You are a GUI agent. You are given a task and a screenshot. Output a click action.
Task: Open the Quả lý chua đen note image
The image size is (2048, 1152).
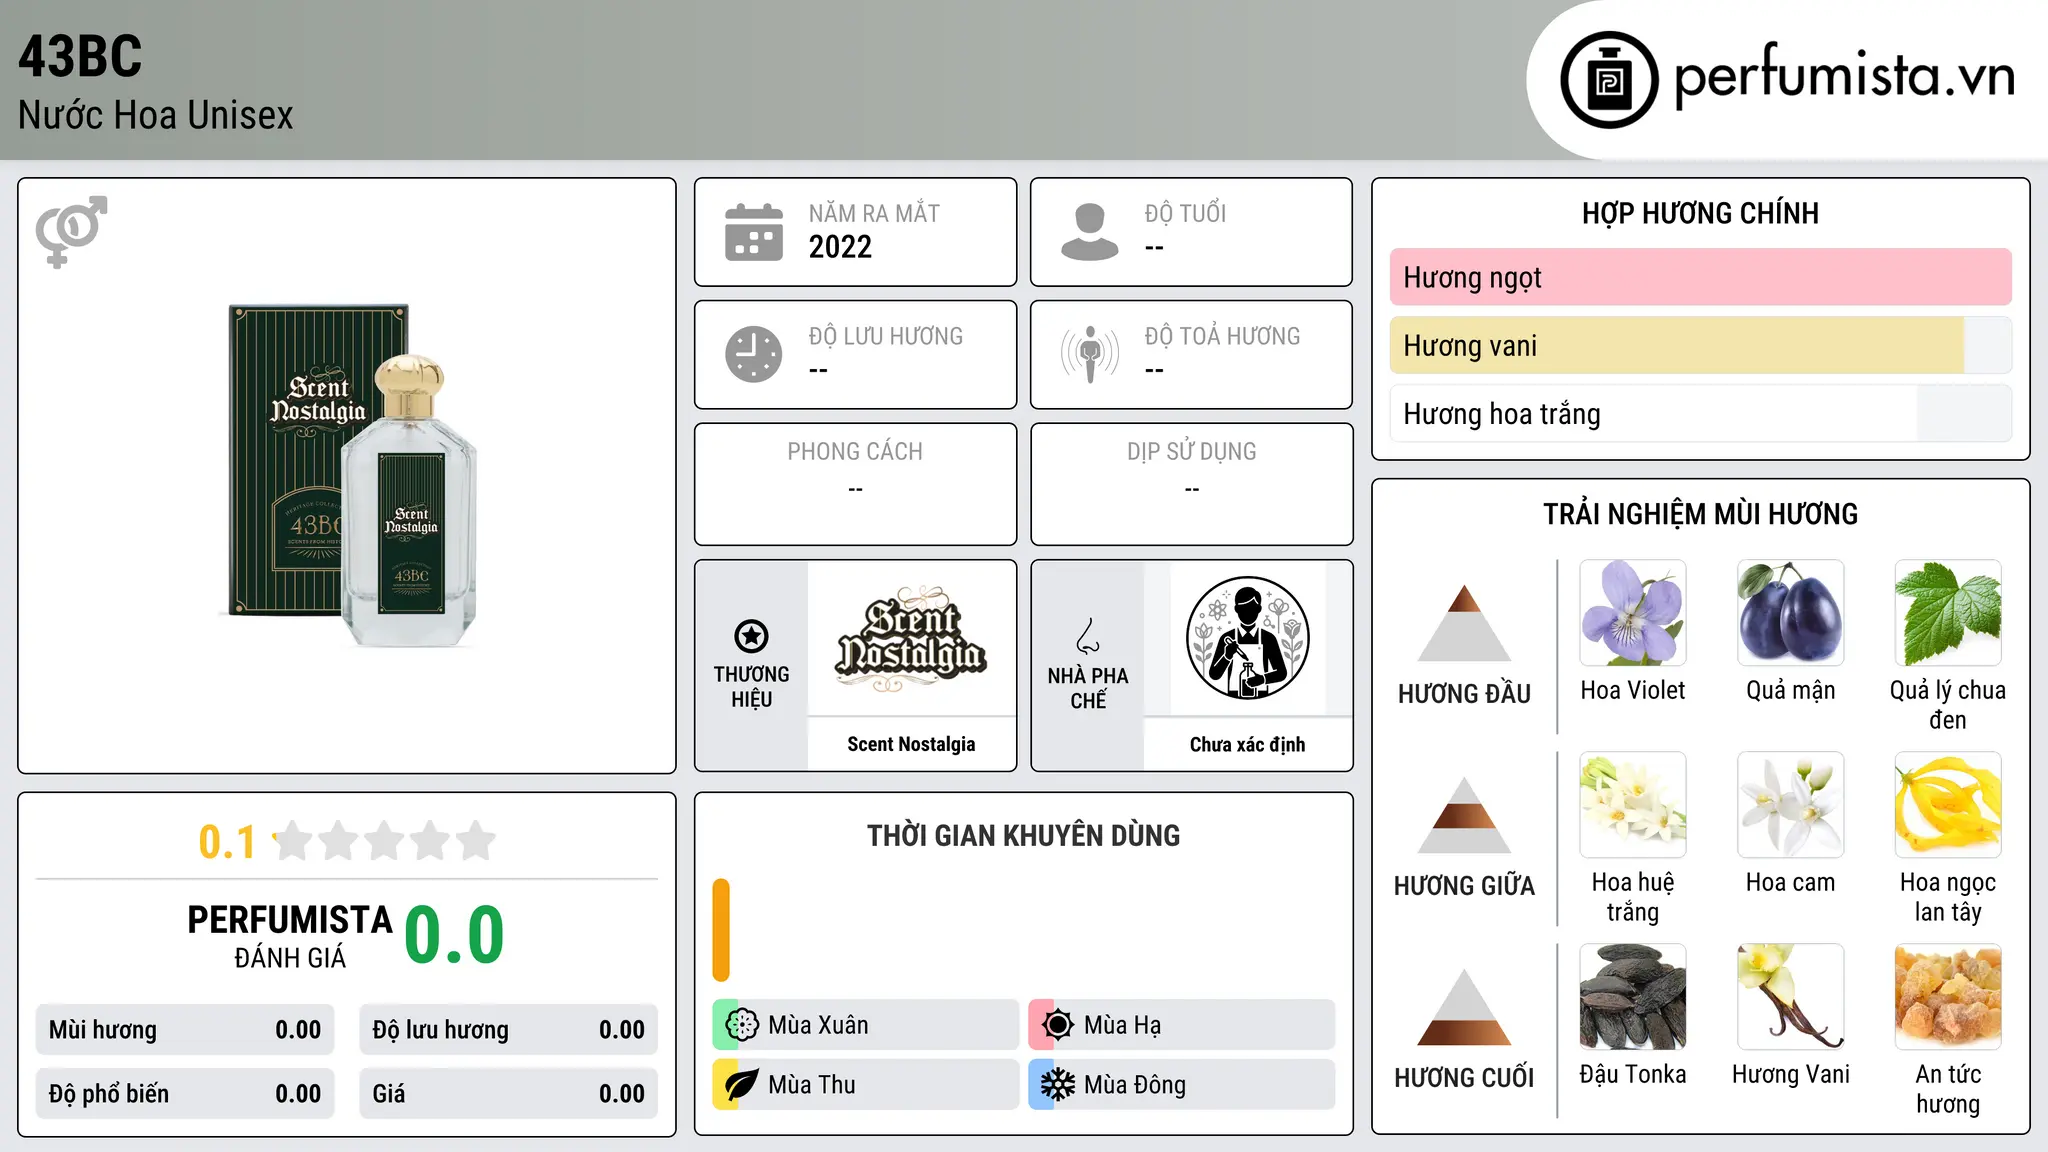[x=1948, y=613]
